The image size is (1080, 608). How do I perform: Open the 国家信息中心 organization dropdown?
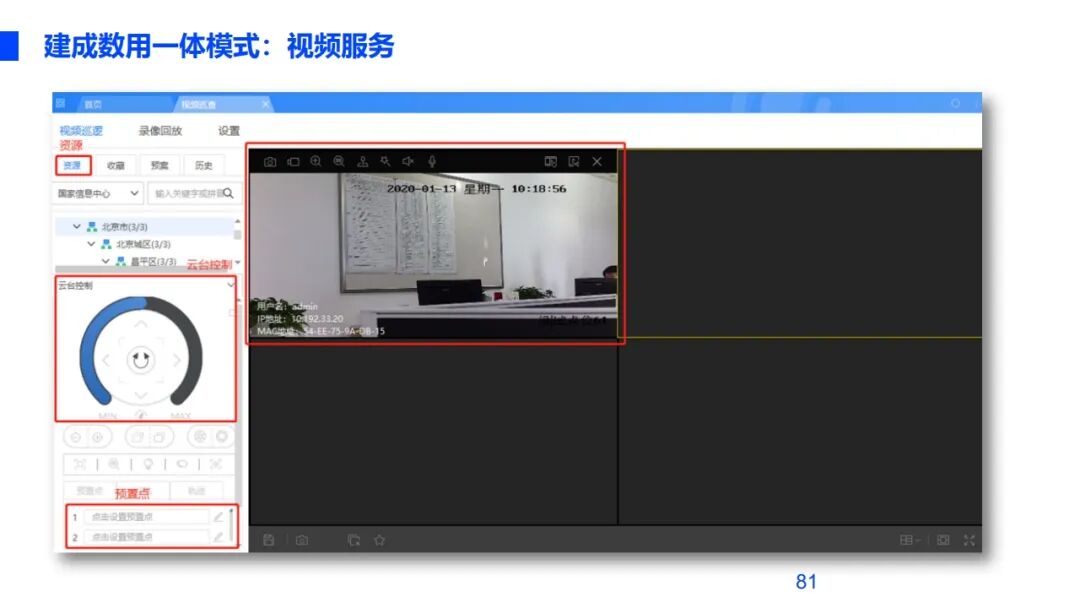click(98, 193)
